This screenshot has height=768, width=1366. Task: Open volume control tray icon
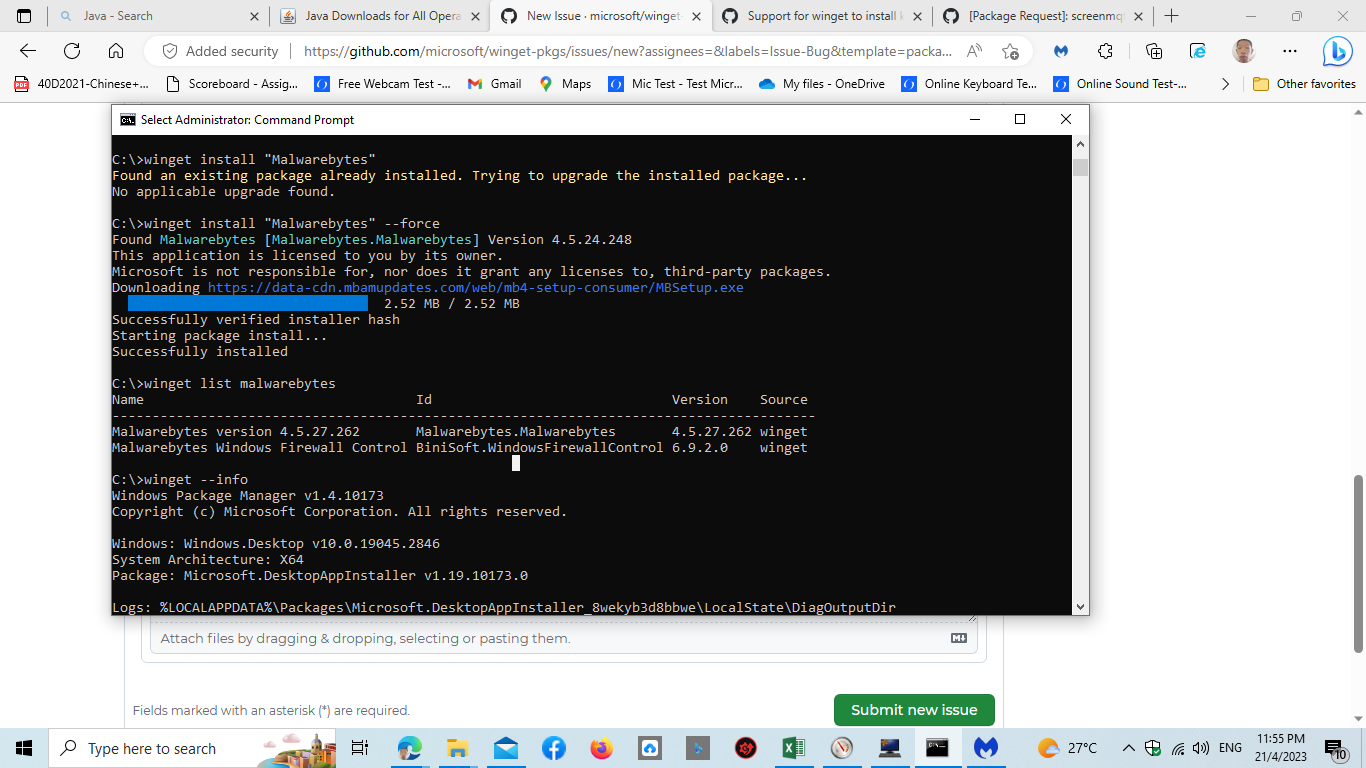pyautogui.click(x=1200, y=748)
